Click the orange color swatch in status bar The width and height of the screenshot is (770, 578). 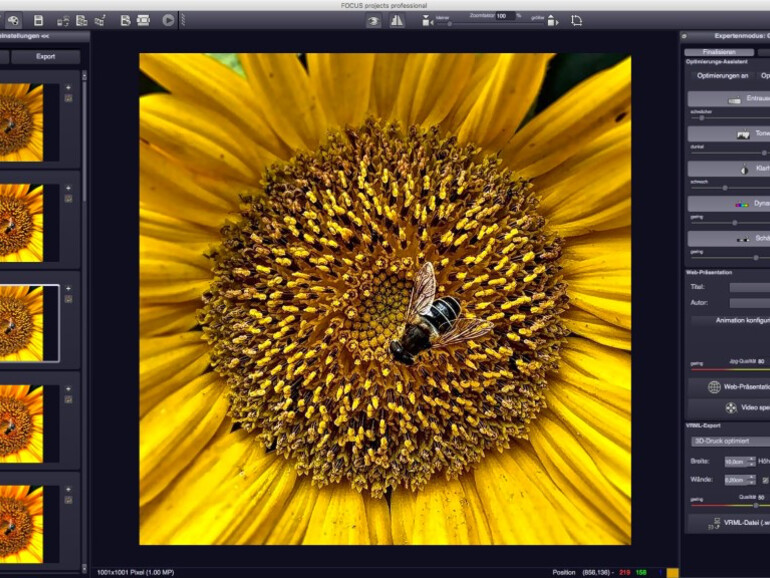(673, 573)
